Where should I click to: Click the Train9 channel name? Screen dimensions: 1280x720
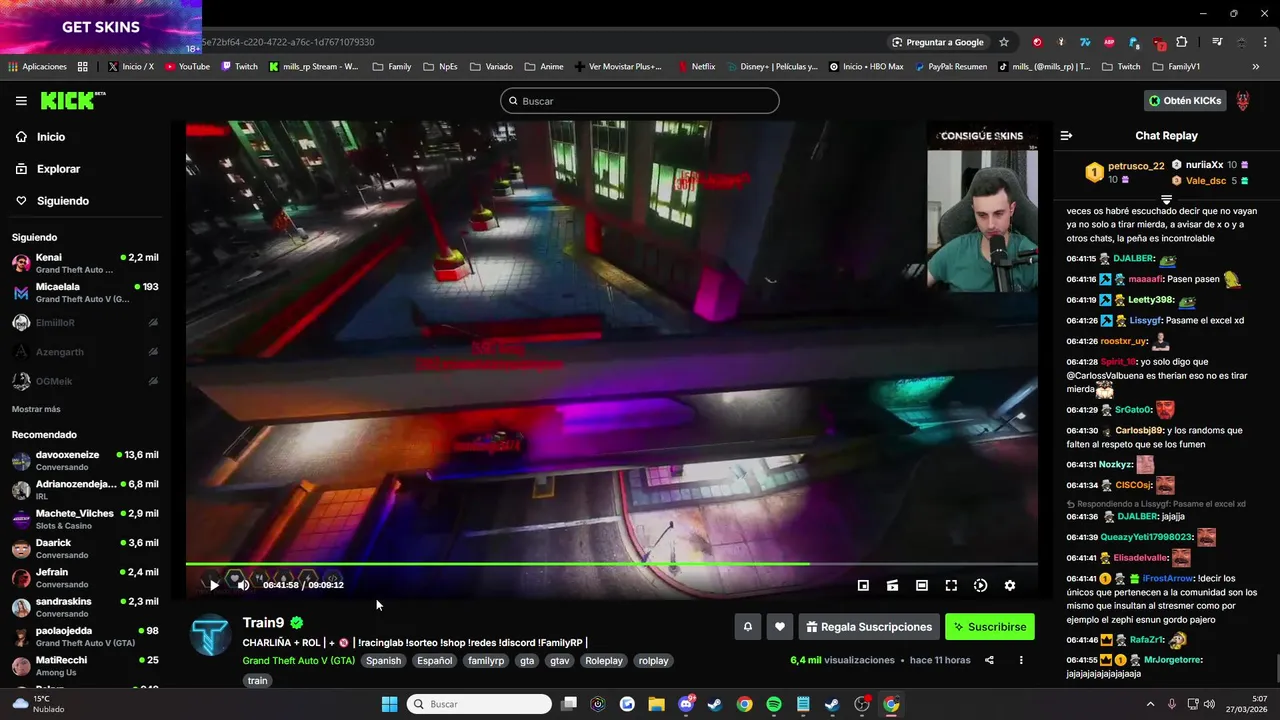coord(263,623)
